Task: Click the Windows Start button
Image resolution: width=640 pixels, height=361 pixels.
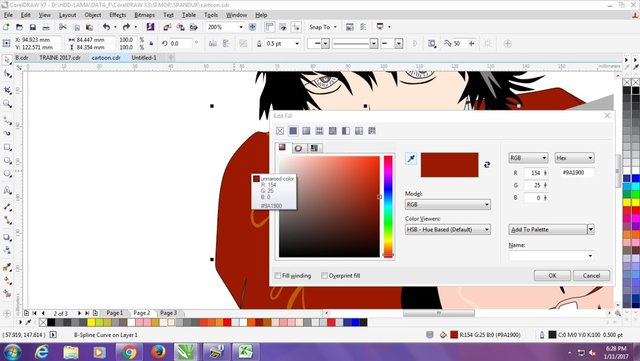Action: point(12,352)
